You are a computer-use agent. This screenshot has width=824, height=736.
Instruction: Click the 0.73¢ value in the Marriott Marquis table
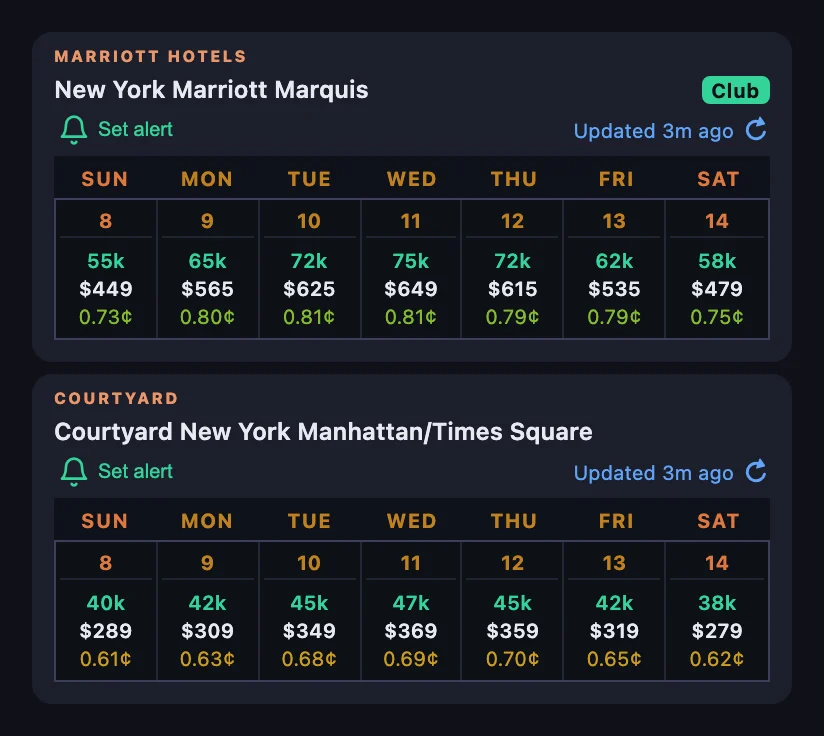[x=106, y=317]
